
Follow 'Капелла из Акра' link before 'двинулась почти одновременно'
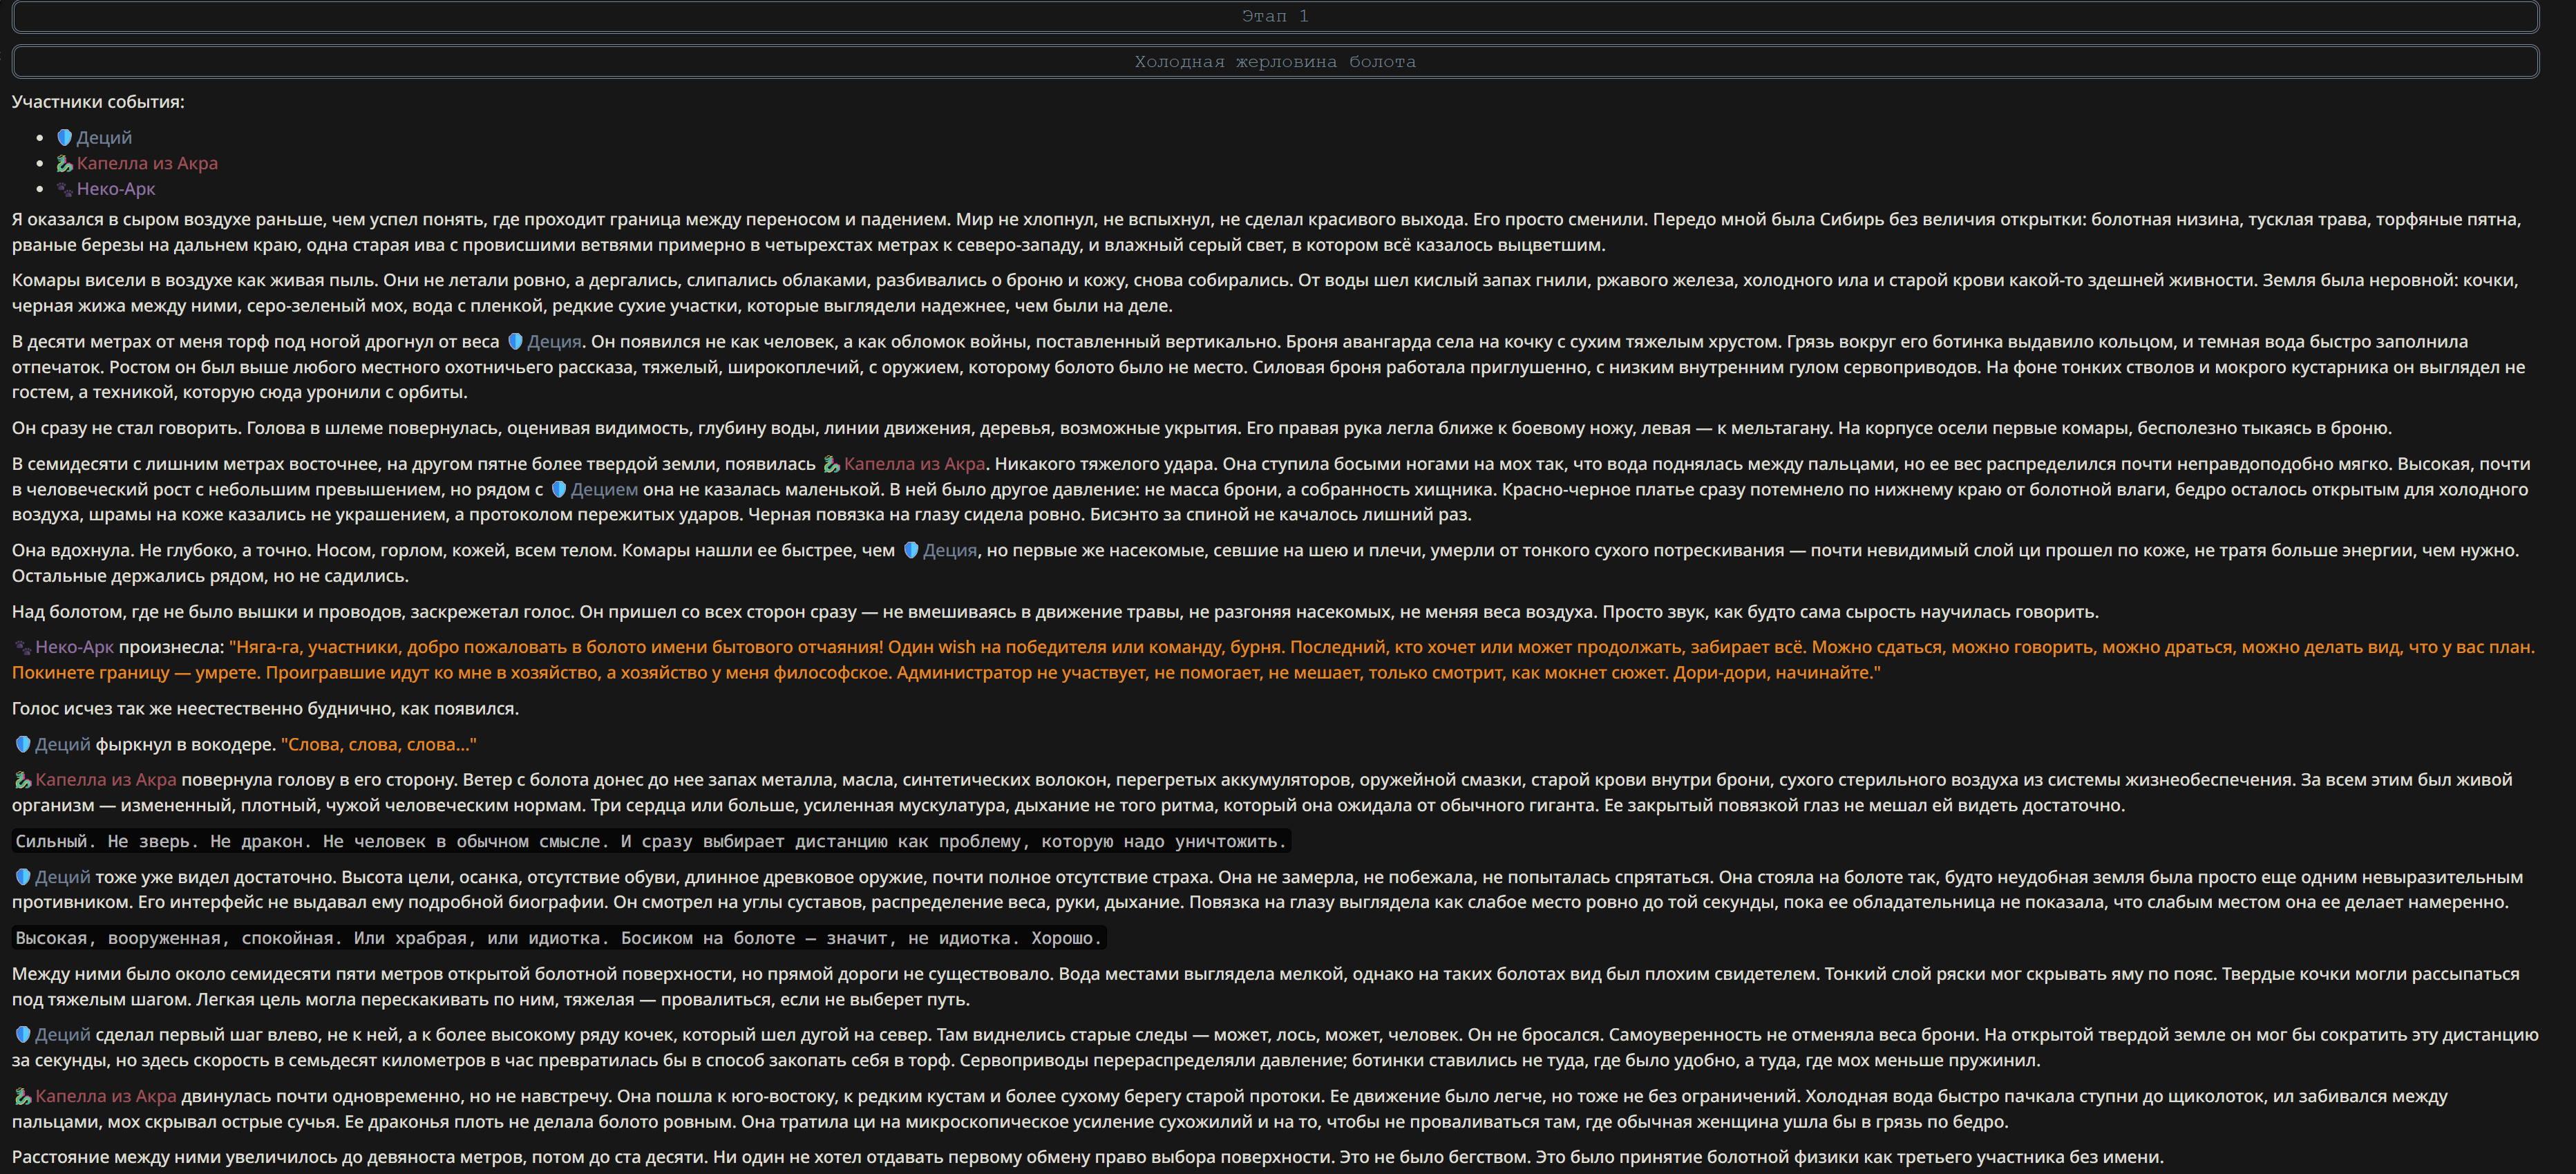106,1096
